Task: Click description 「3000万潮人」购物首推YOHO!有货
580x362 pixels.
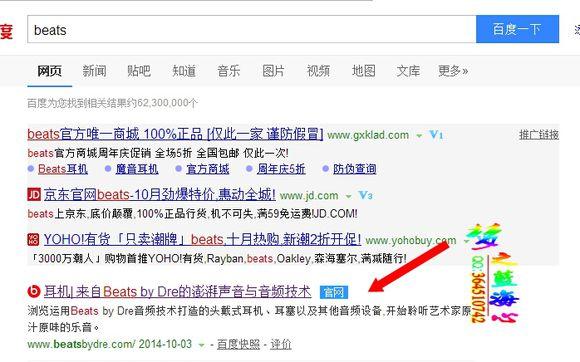Action: (218, 258)
